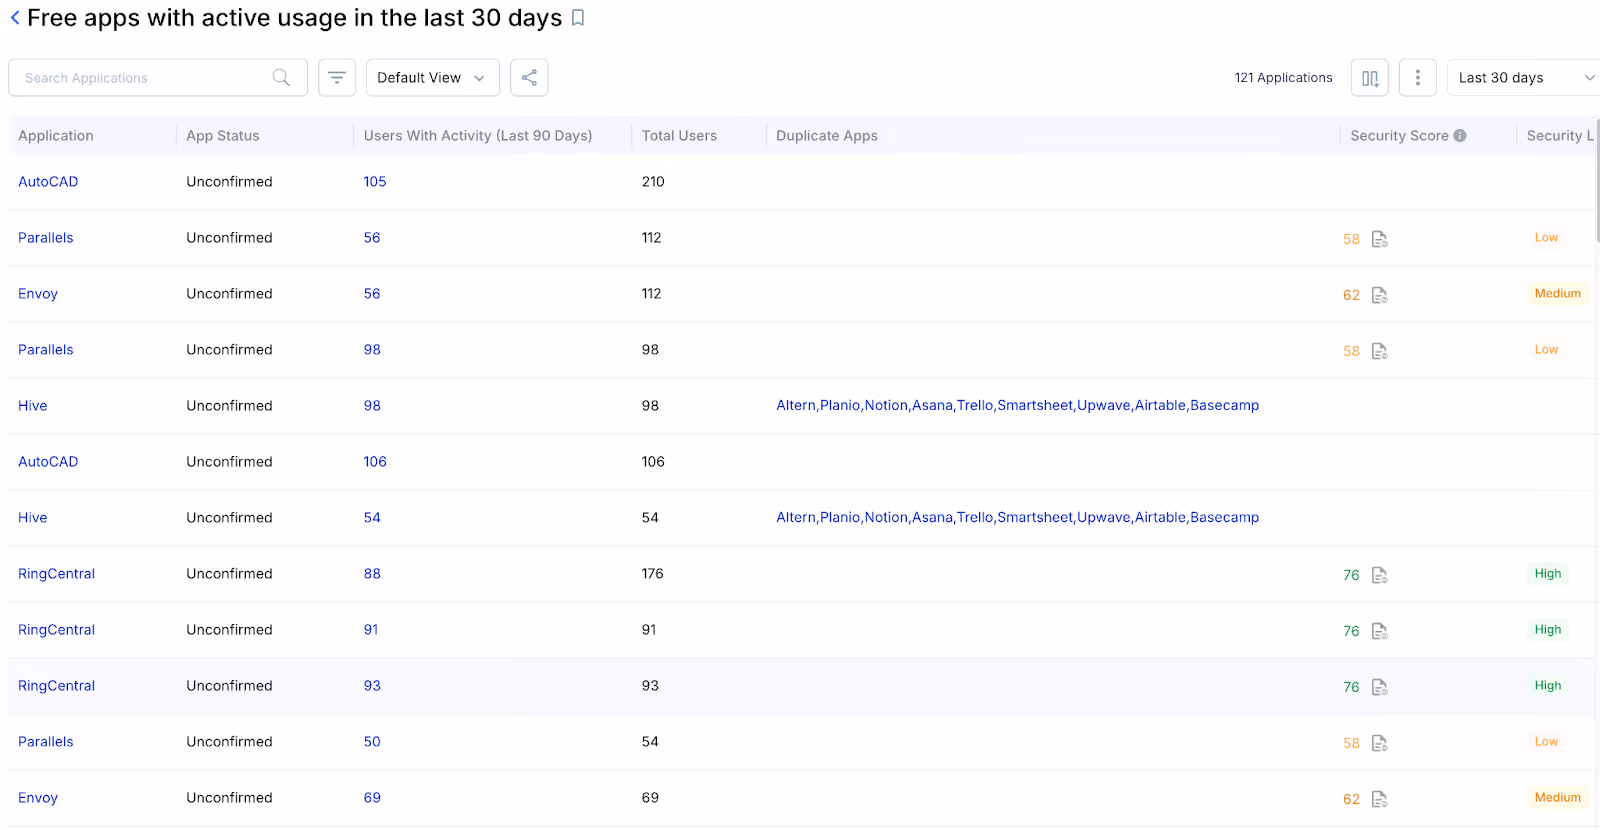Sort by the Application column header
Image resolution: width=1600 pixels, height=830 pixels.
pyautogui.click(x=56, y=136)
